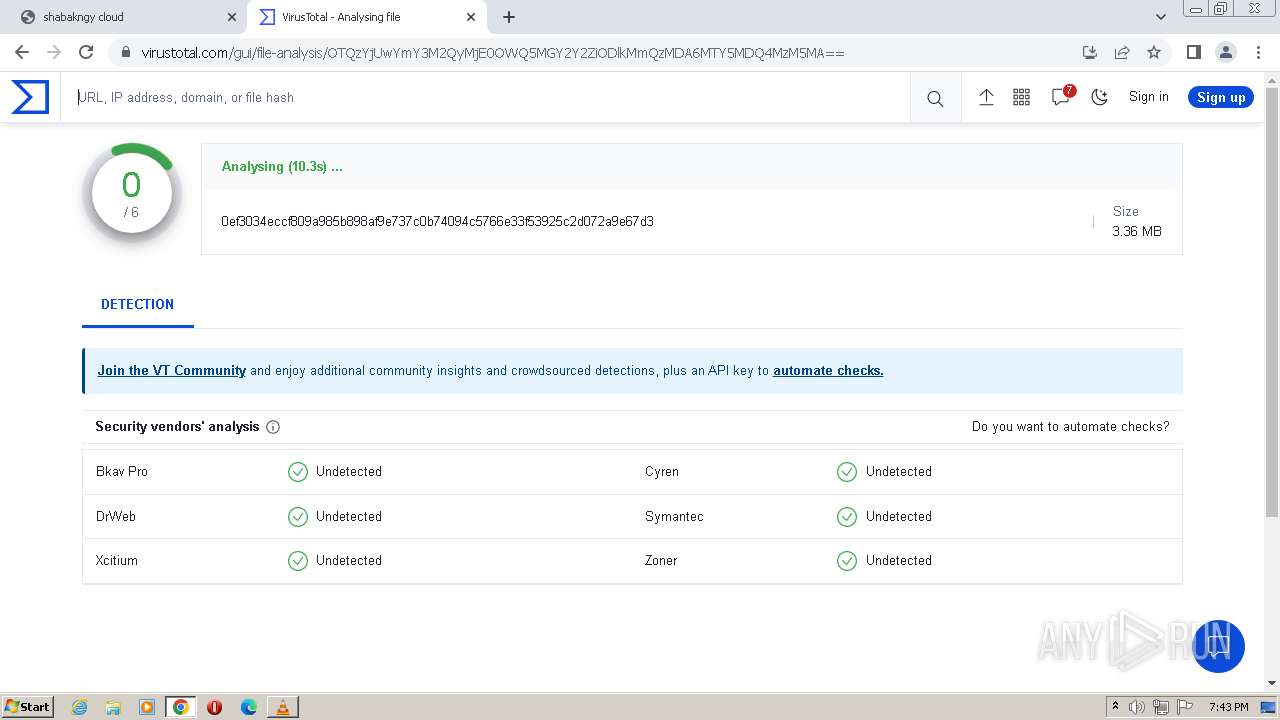
Task: Click the address bar URL
Action: point(493,53)
